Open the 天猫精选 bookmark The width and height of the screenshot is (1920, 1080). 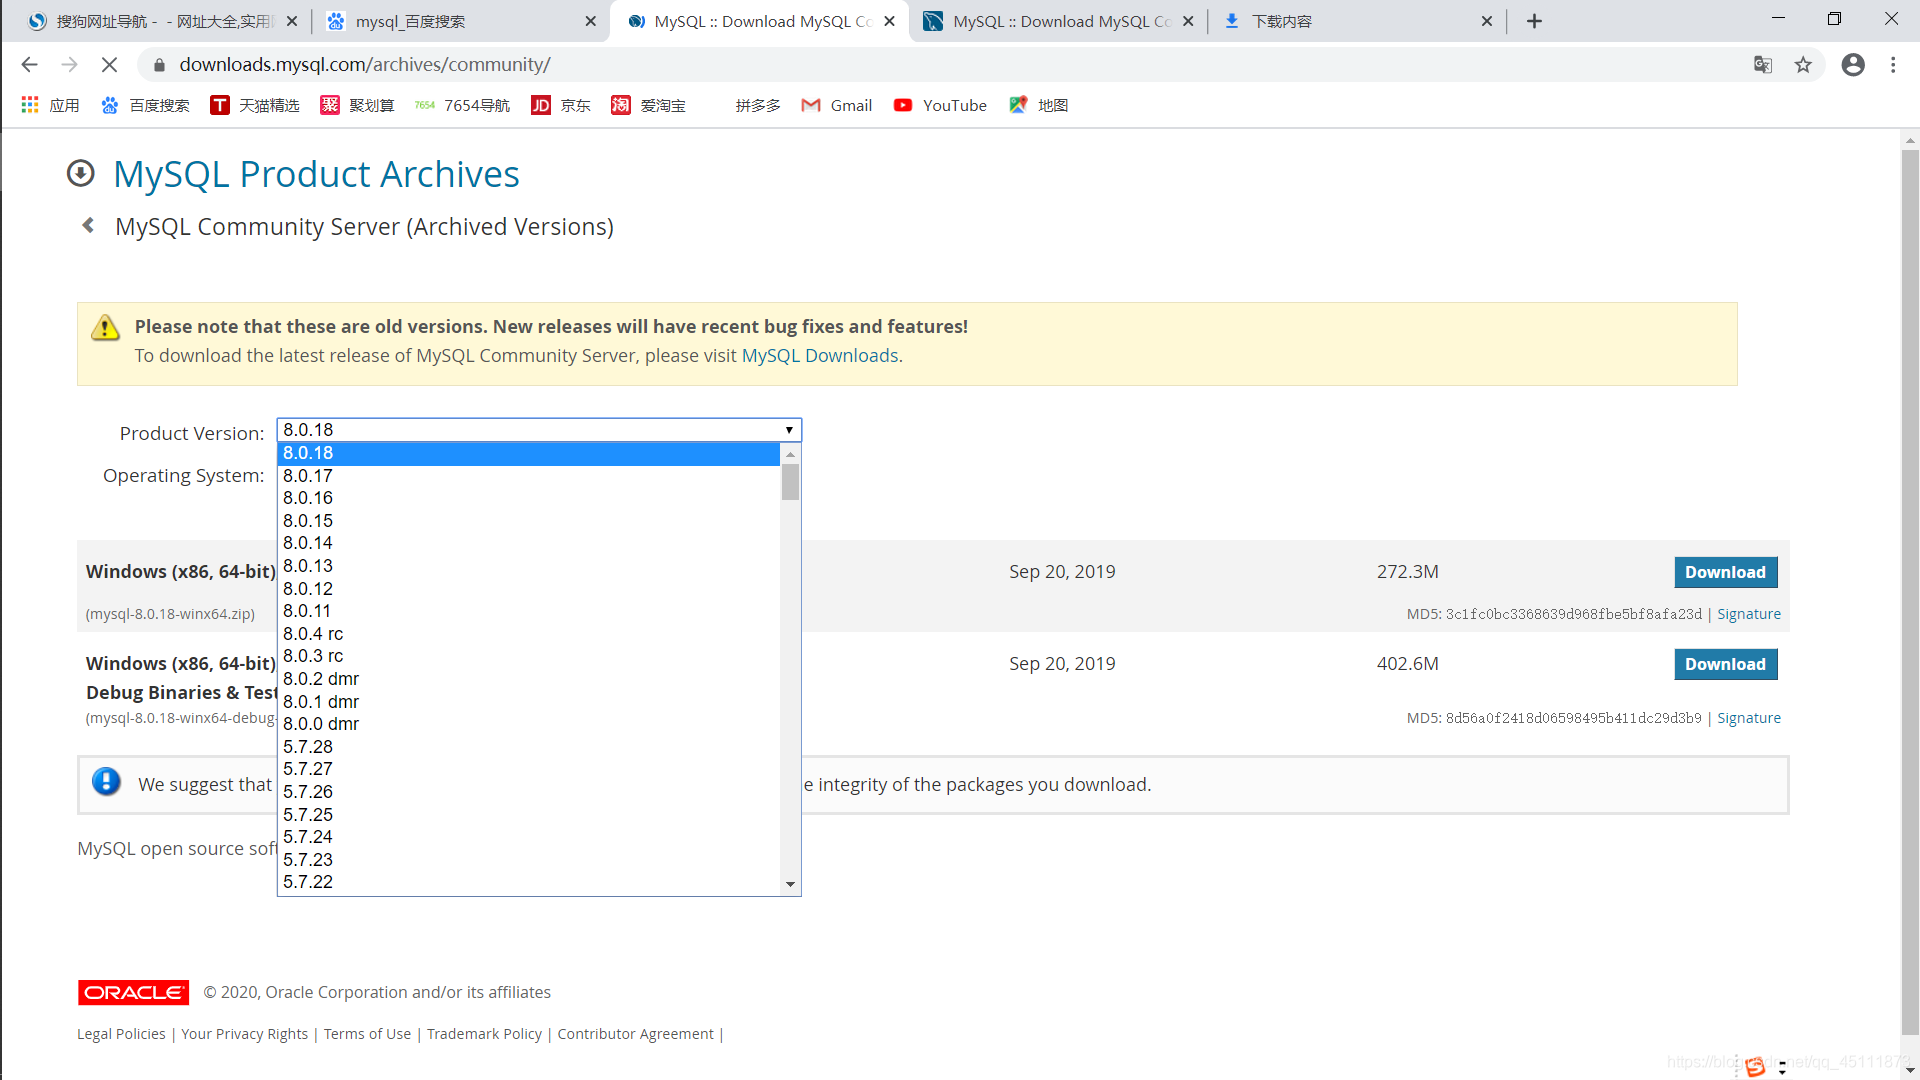tap(255, 105)
